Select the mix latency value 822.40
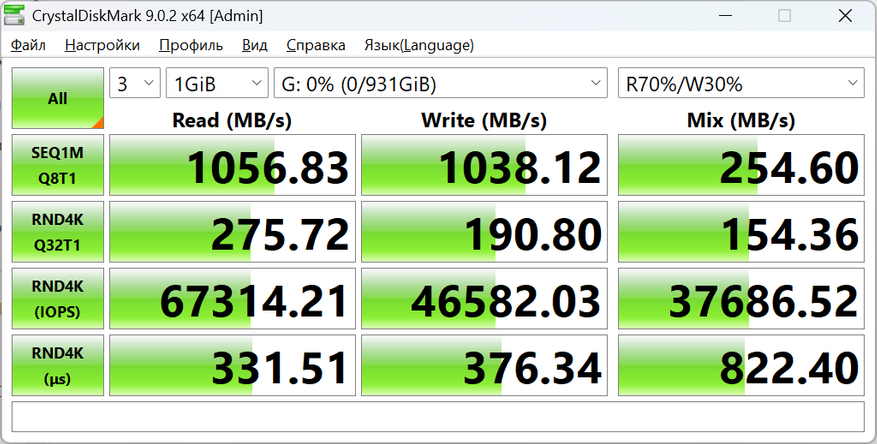The image size is (877, 444). (x=741, y=366)
